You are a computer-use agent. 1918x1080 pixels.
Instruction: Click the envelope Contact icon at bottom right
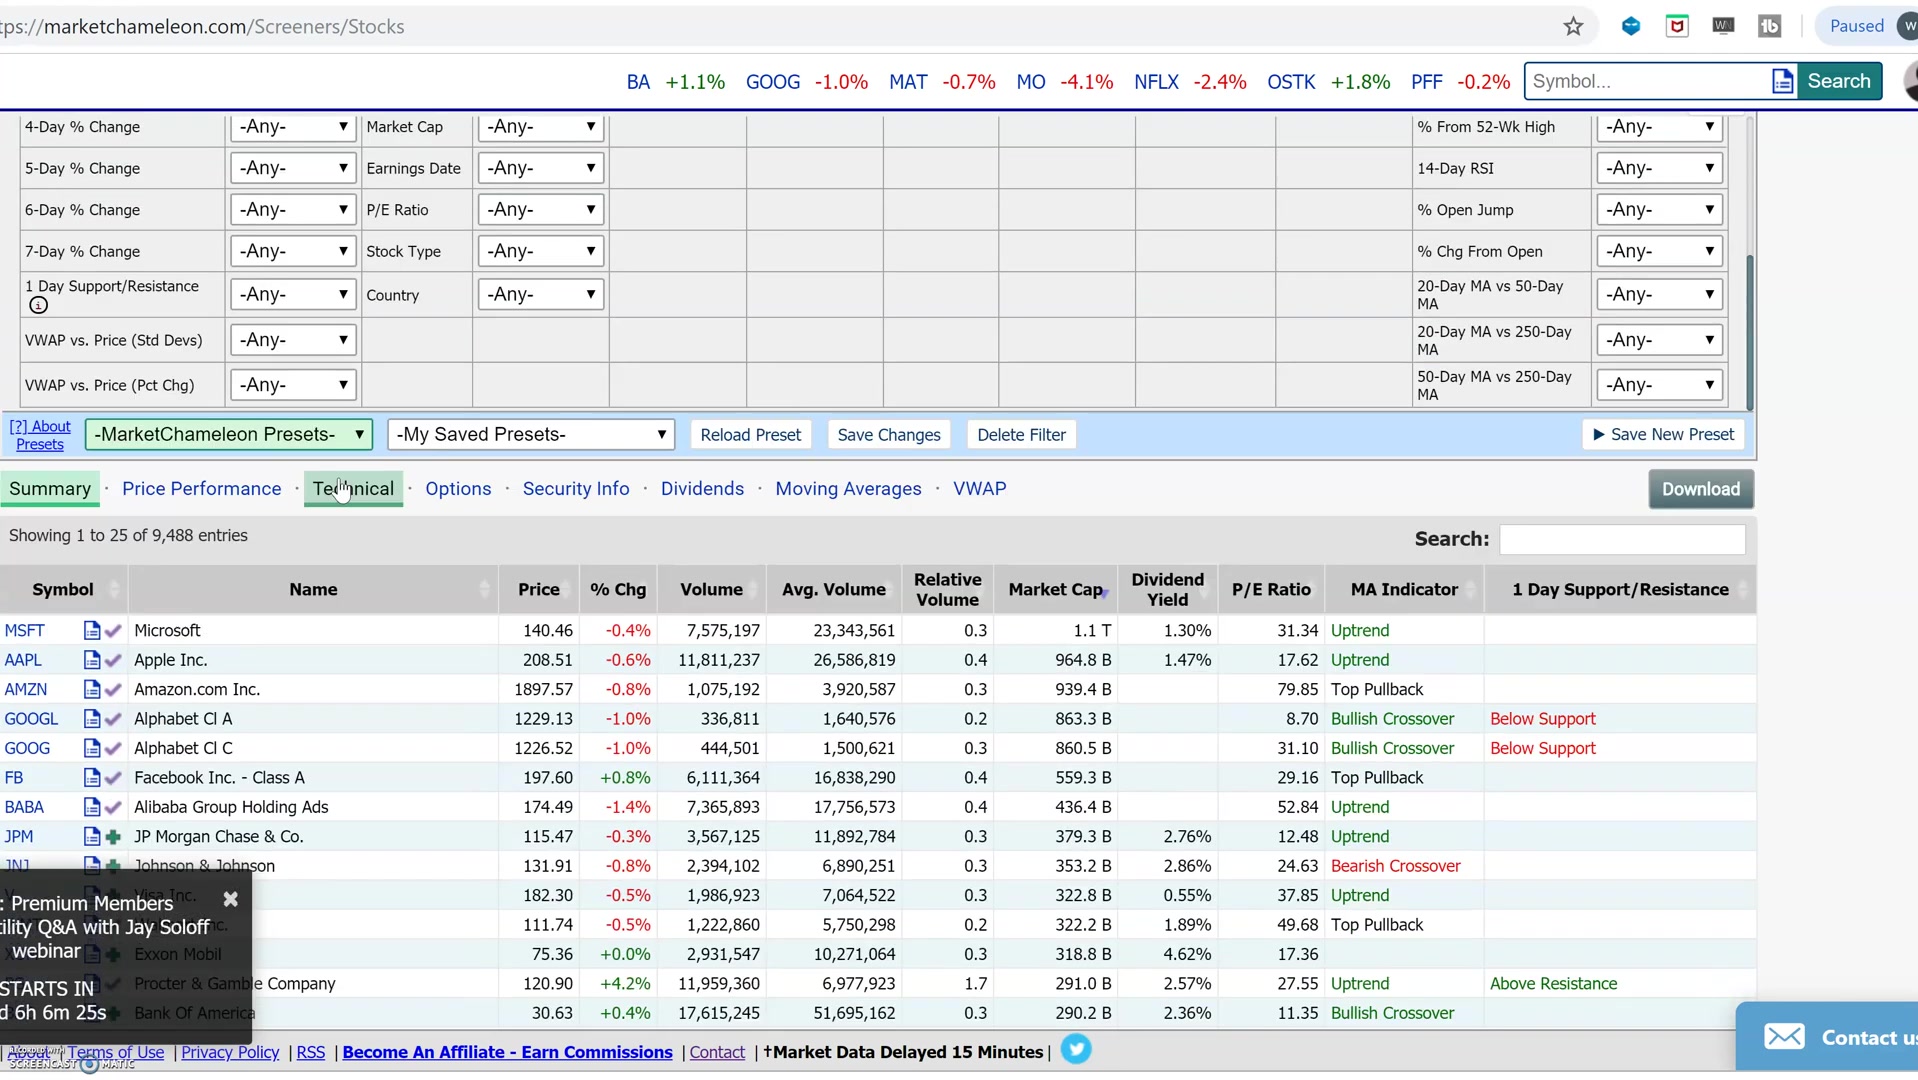click(1786, 1037)
